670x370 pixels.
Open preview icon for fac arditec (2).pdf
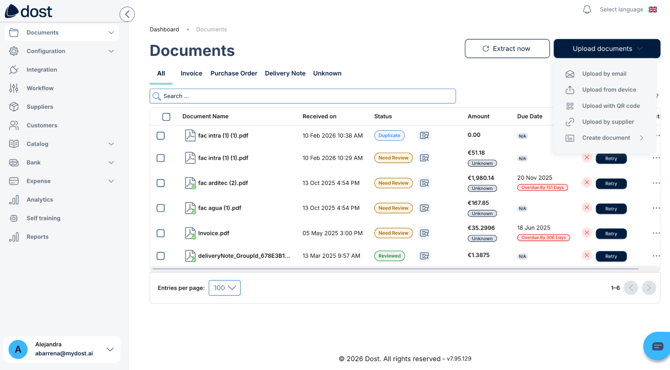[x=424, y=183]
